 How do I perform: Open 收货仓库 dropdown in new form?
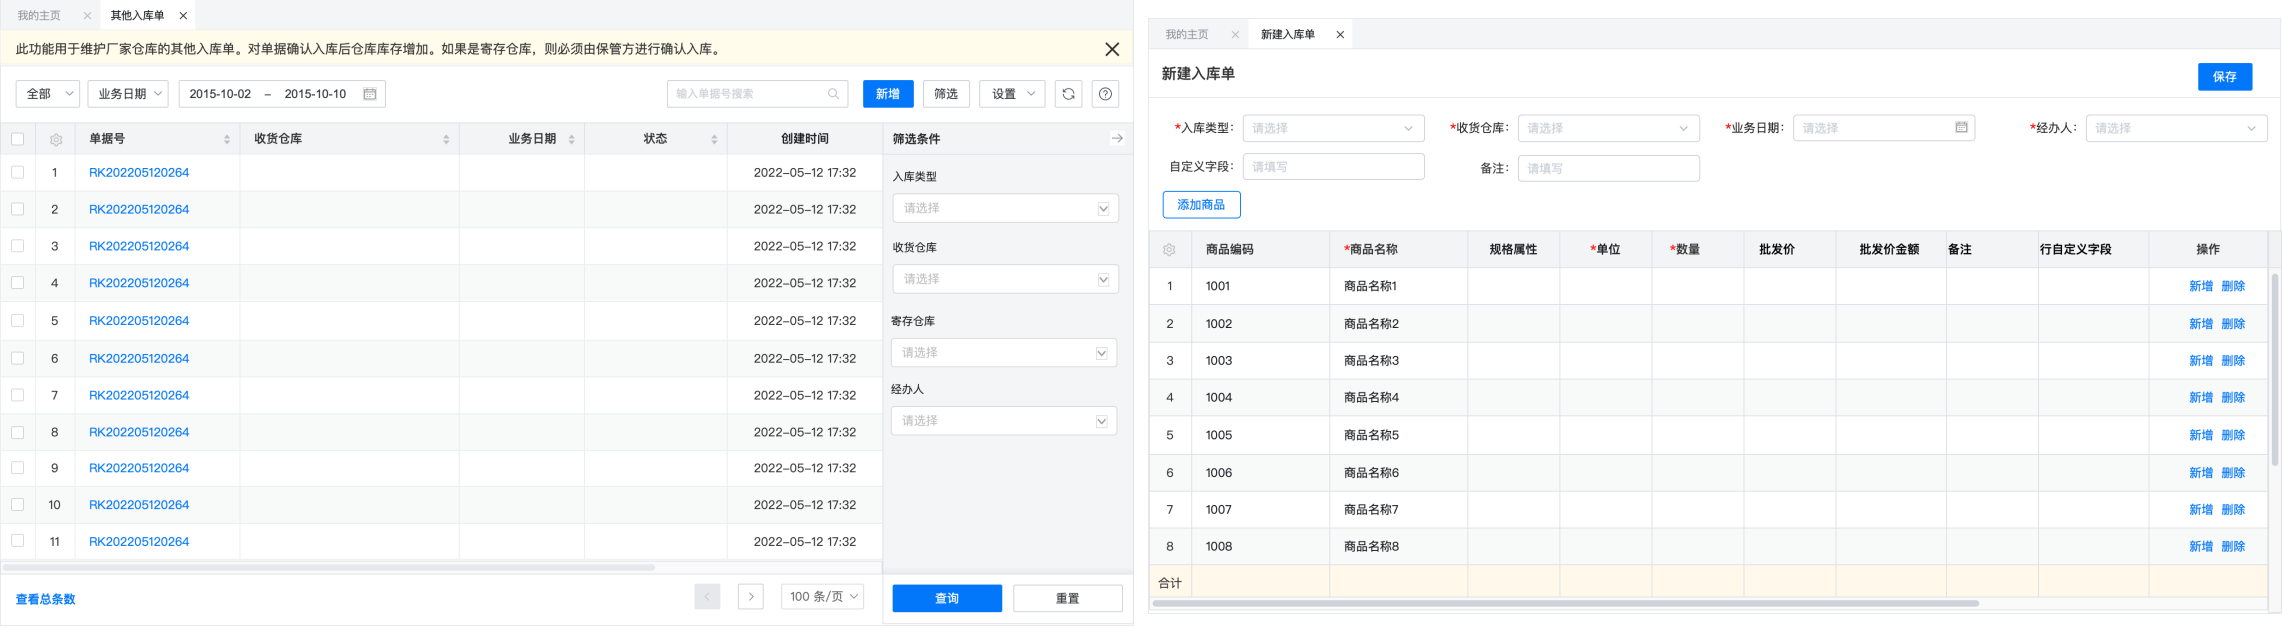1608,128
